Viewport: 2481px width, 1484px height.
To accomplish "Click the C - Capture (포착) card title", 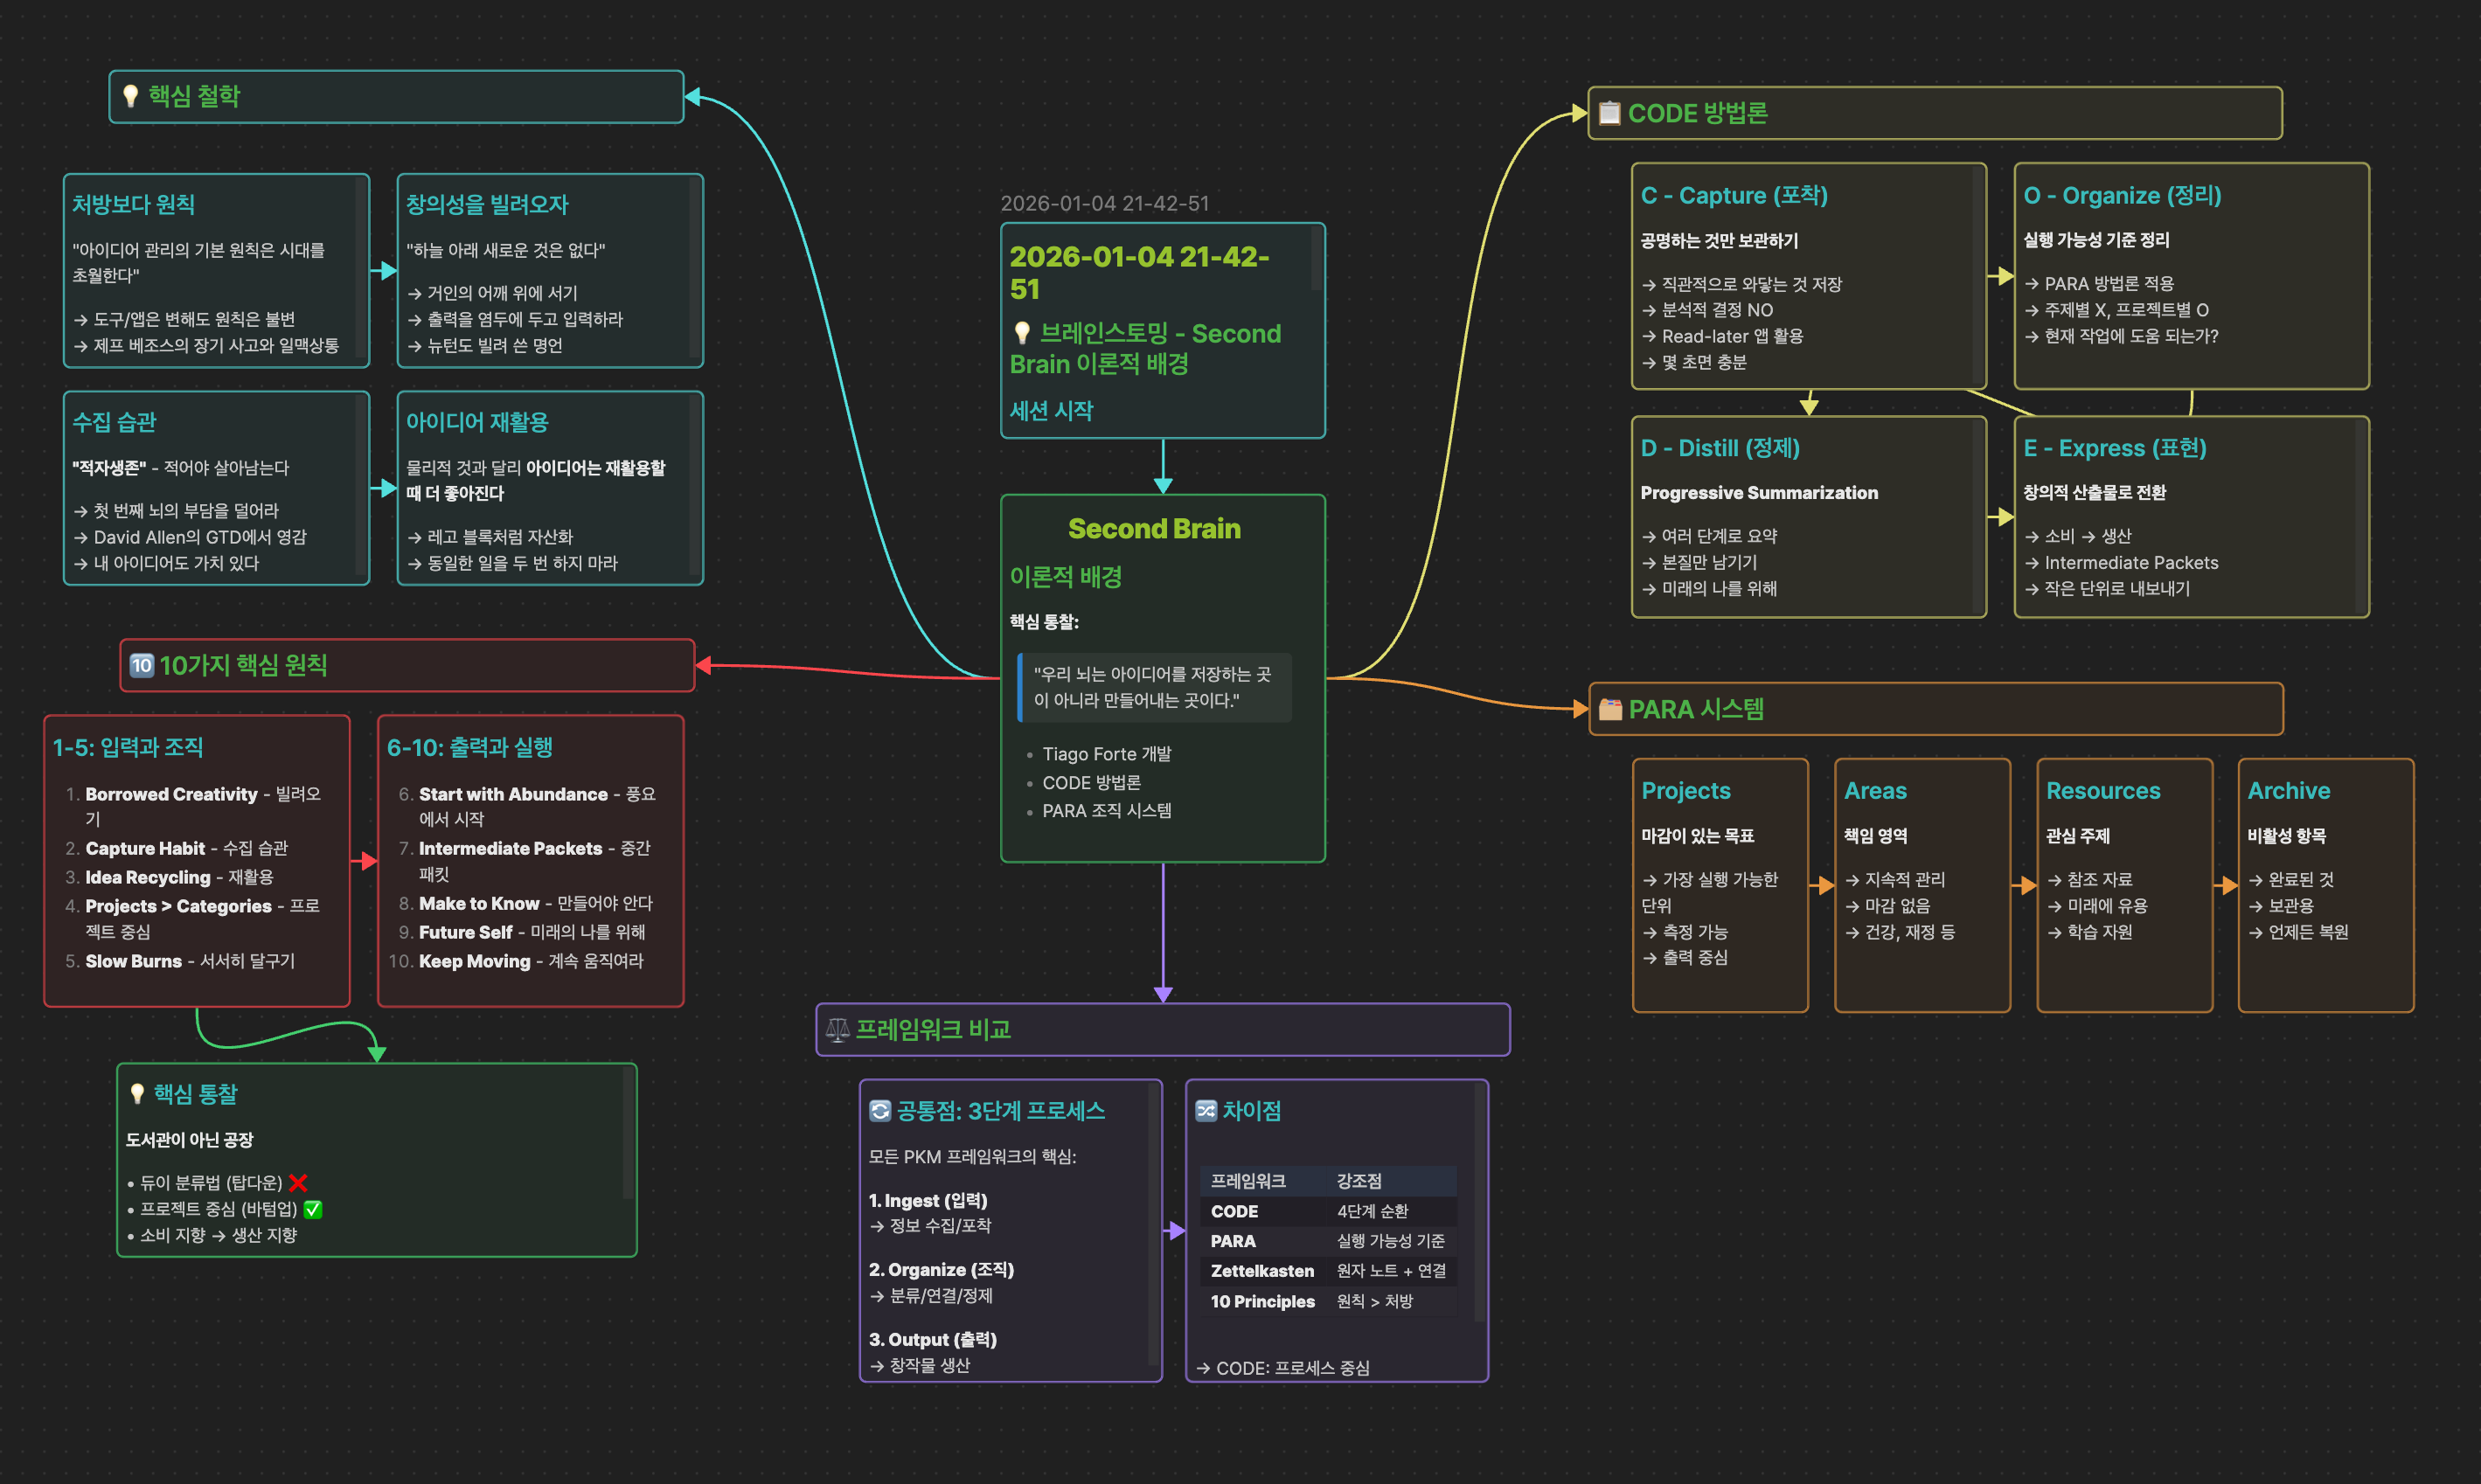I will pyautogui.click(x=1734, y=196).
